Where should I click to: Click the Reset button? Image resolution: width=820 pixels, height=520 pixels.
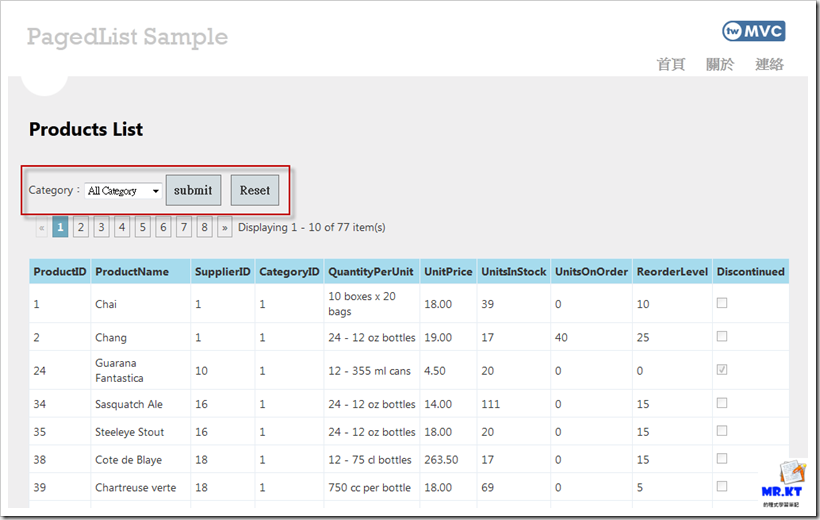coord(255,190)
